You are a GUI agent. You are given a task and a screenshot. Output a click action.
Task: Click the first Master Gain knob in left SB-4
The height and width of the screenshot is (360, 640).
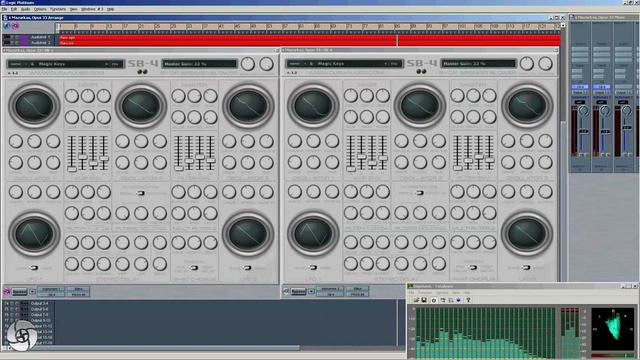click(247, 64)
